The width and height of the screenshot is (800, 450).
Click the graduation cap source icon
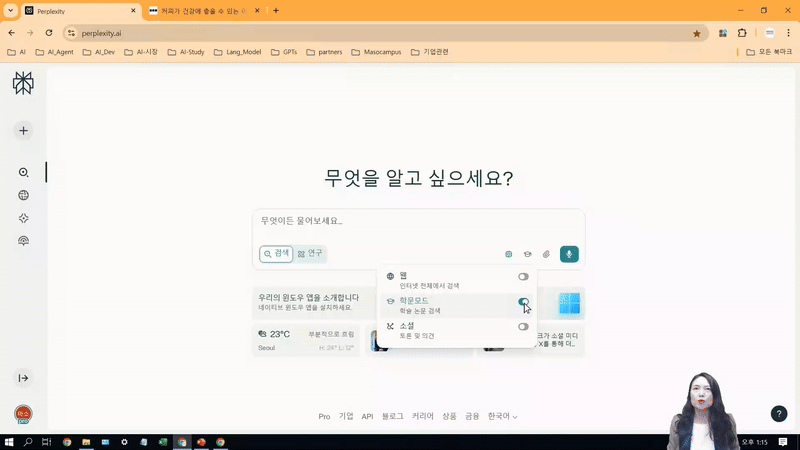point(527,254)
